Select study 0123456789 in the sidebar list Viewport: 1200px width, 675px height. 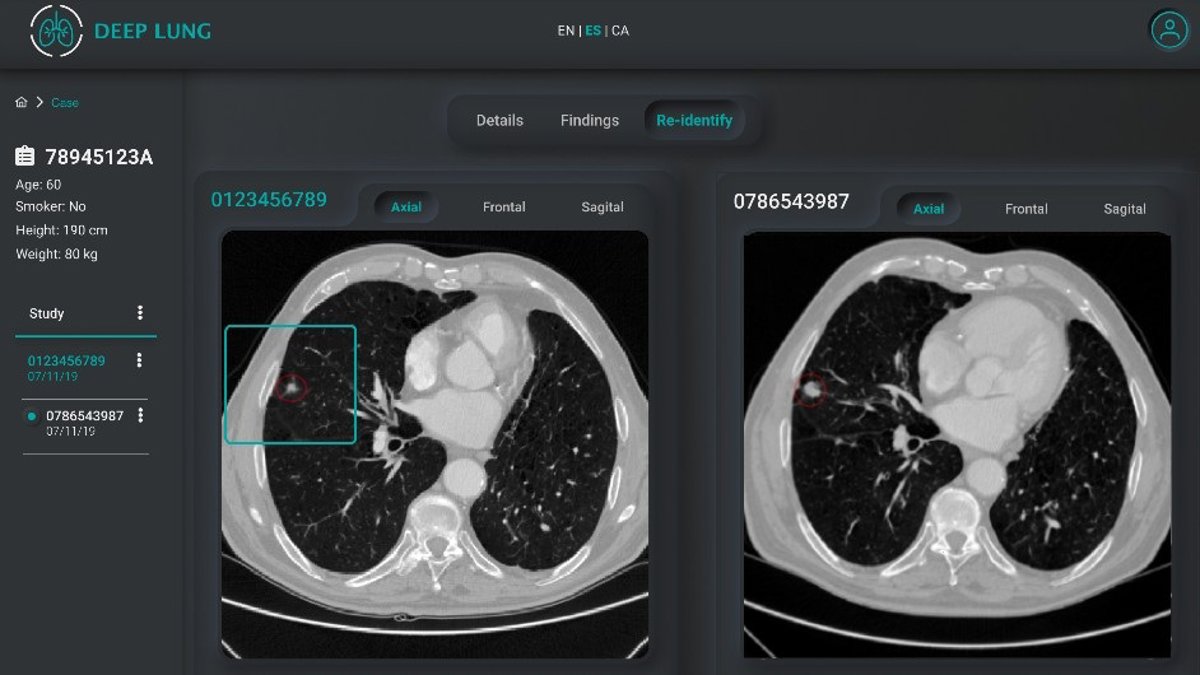click(66, 360)
